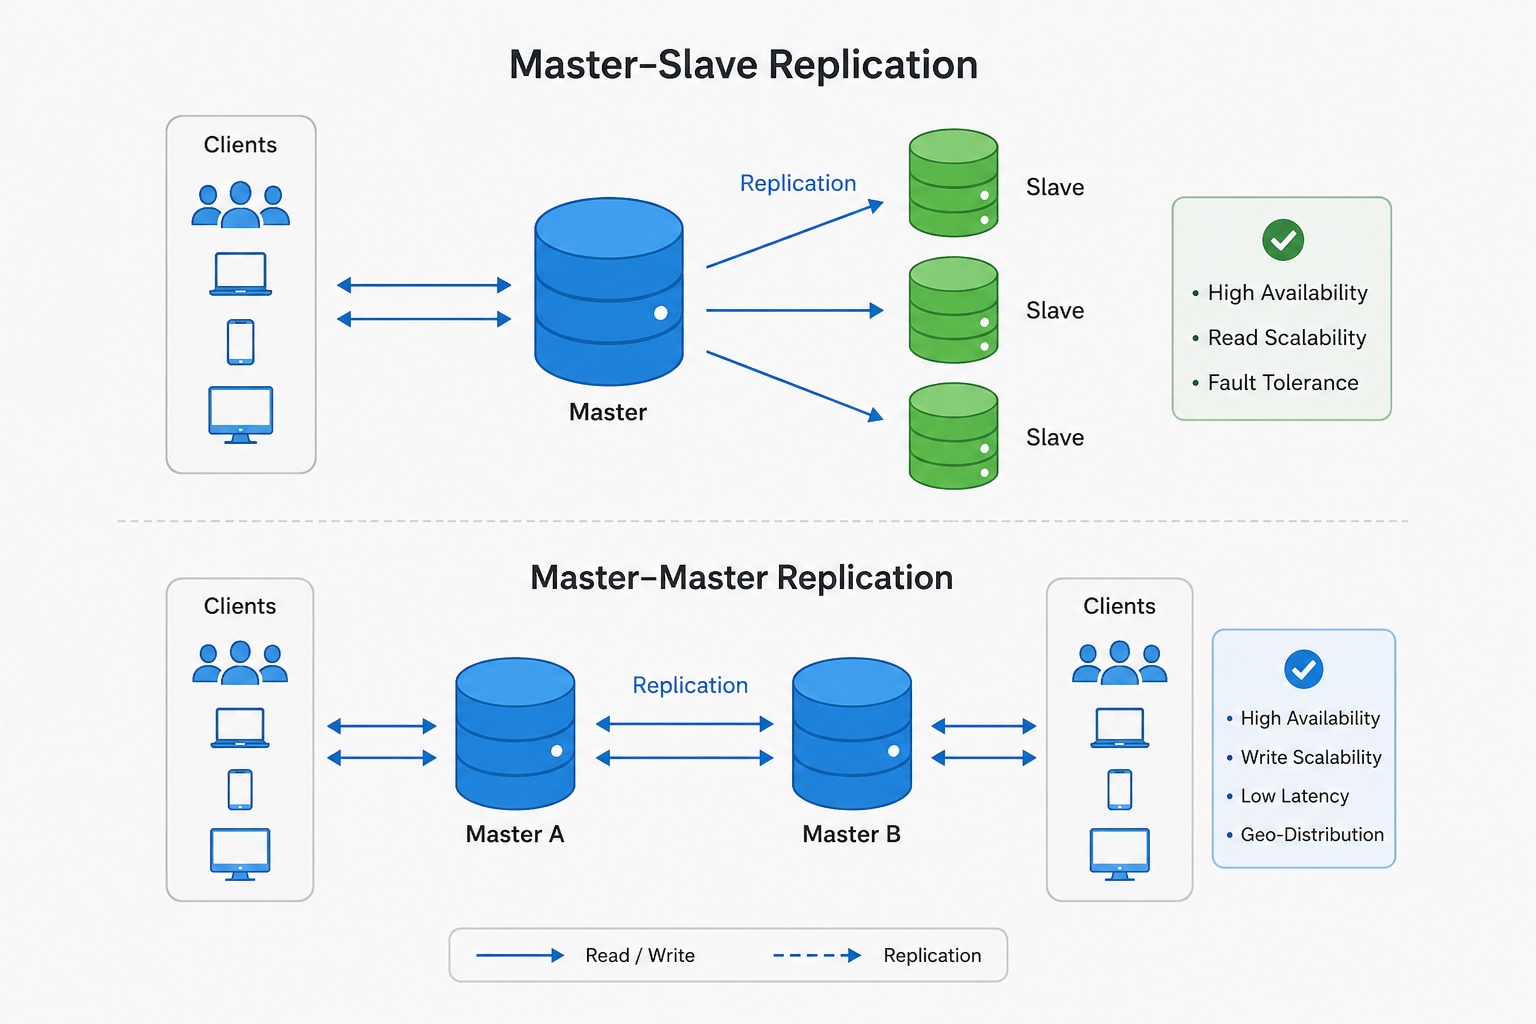
Task: Click the Master A database cylinder
Action: click(515, 733)
